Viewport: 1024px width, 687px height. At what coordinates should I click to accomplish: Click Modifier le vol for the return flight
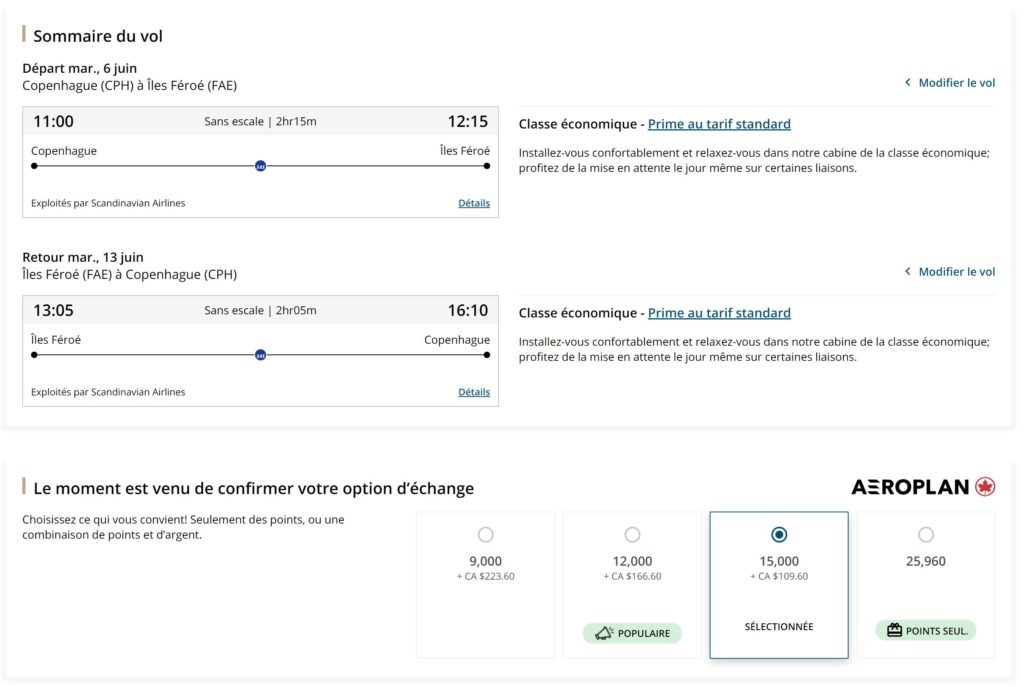(x=957, y=272)
